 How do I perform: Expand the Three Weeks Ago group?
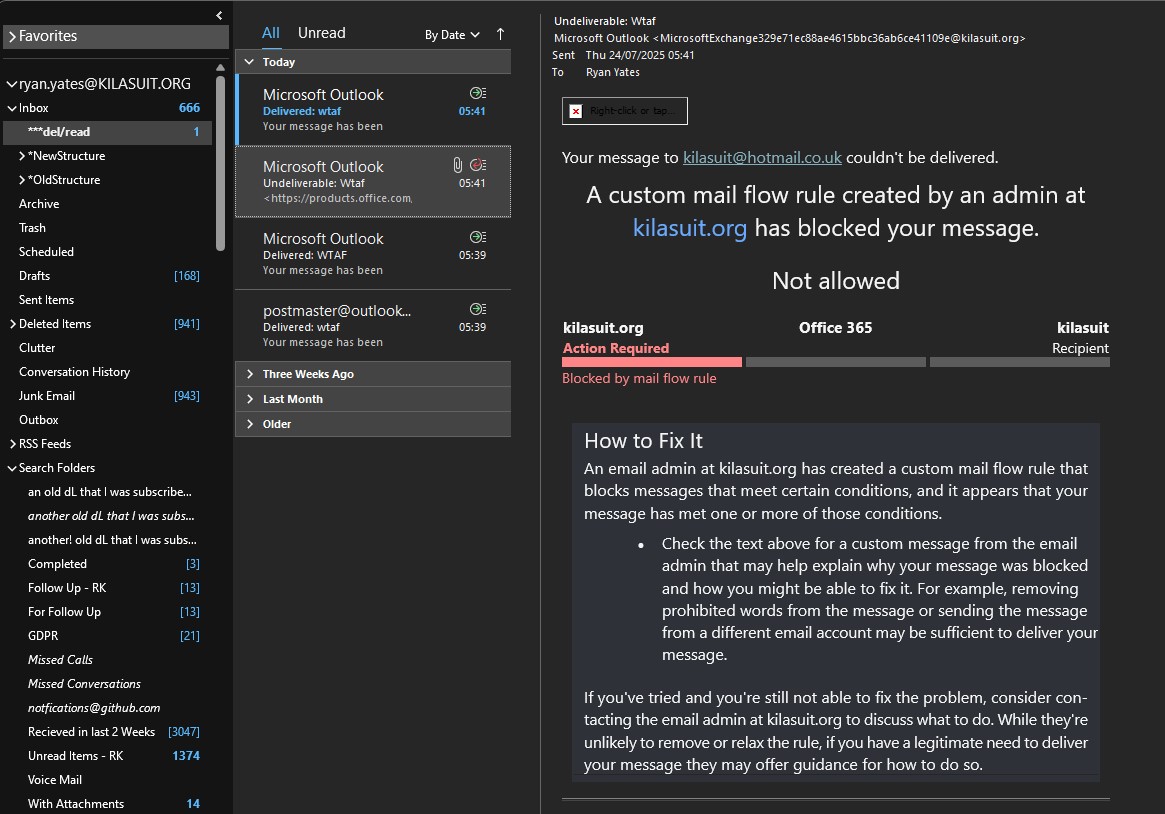pos(250,374)
